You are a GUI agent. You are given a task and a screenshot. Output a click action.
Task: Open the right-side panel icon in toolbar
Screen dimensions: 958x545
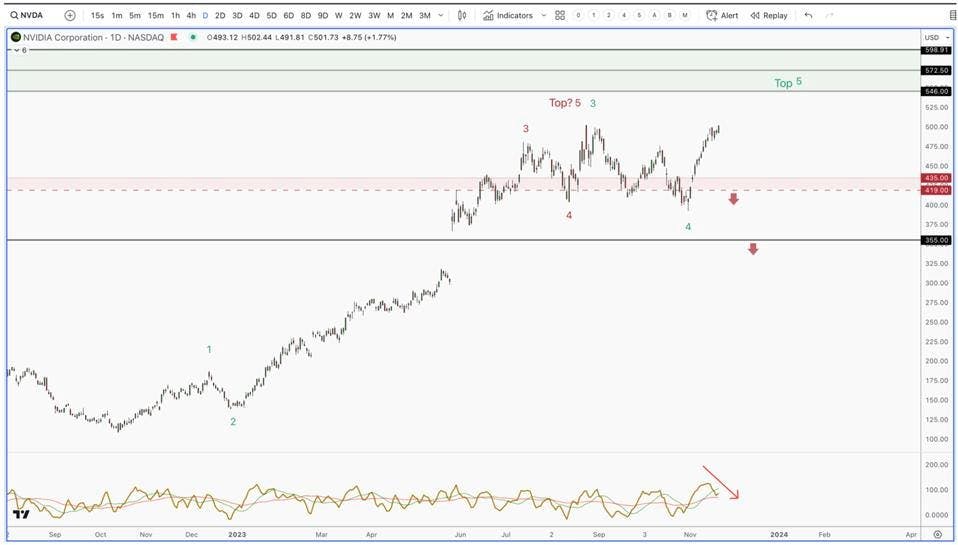coord(953,15)
